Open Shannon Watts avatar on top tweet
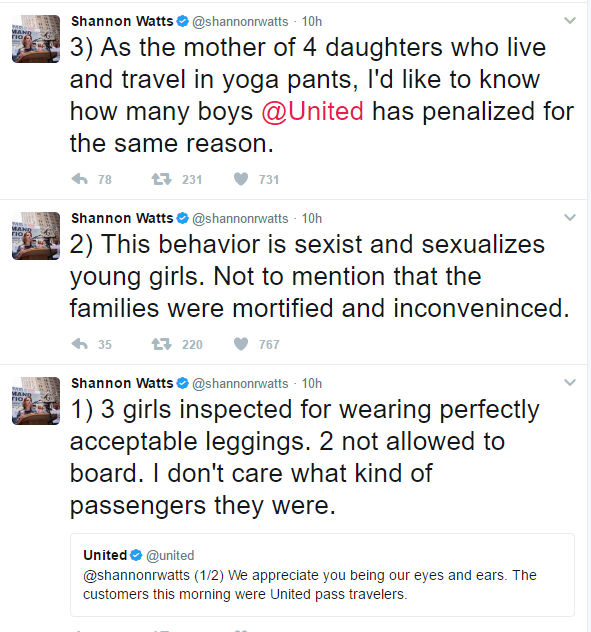This screenshot has width=591, height=632. click(36, 39)
